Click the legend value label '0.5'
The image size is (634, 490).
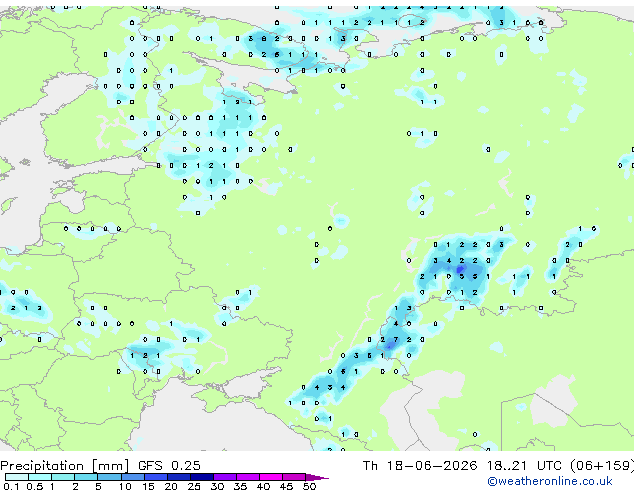(34, 486)
